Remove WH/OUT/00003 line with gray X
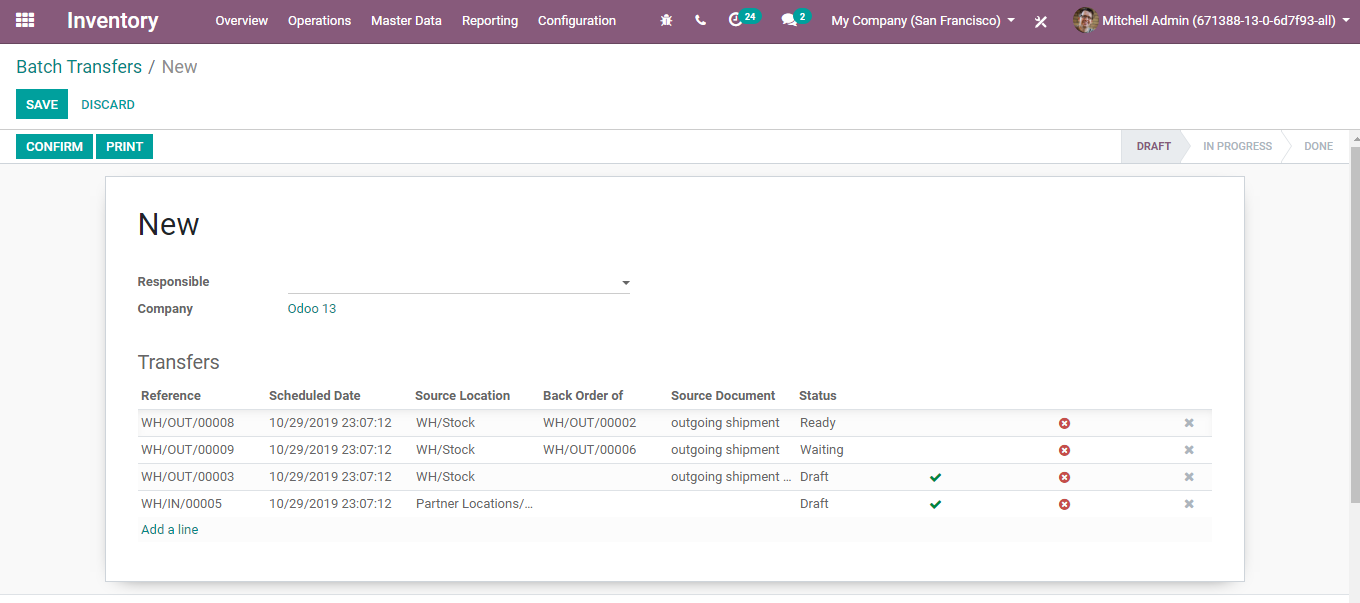 pos(1189,477)
